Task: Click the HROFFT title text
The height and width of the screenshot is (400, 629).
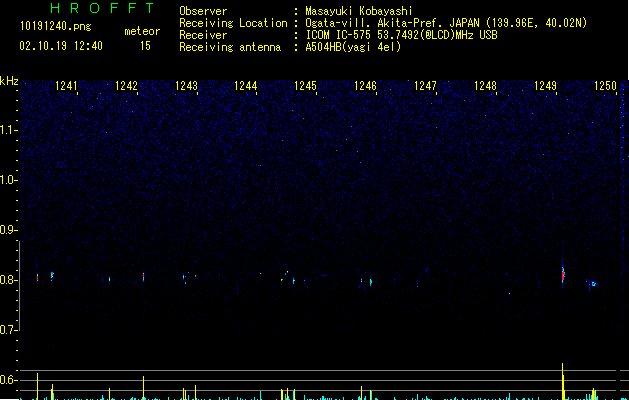Action: tap(102, 8)
